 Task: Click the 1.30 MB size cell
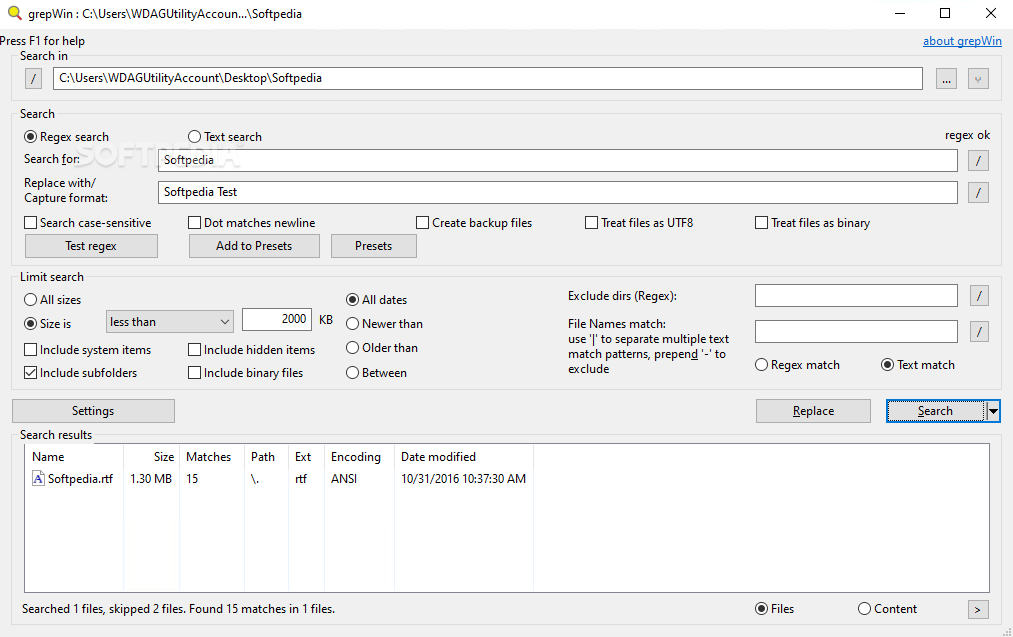click(x=151, y=479)
